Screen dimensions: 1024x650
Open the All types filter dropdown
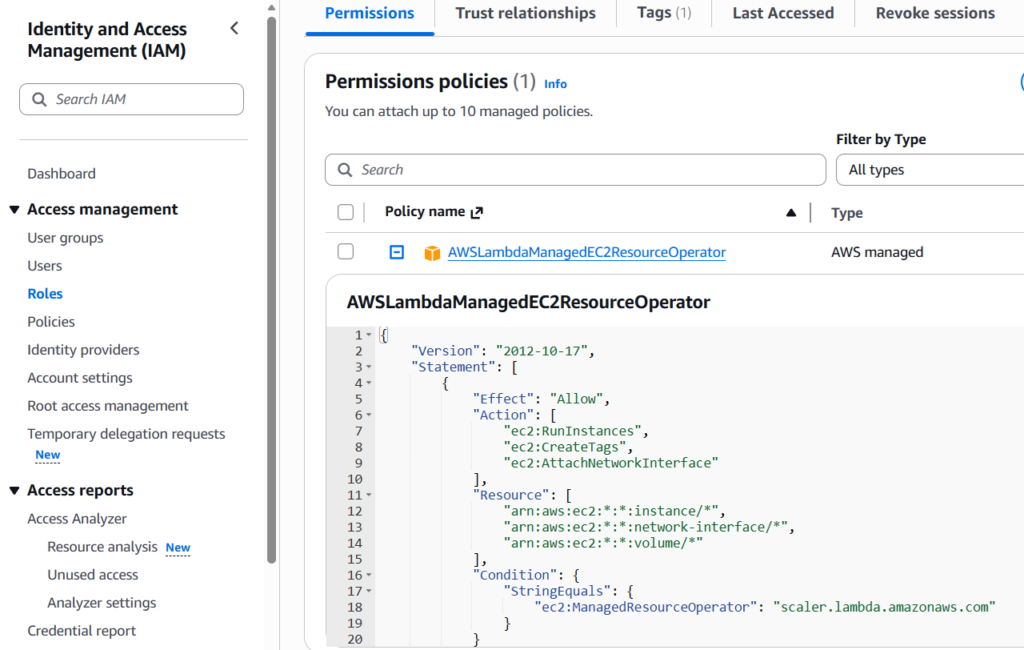click(930, 169)
